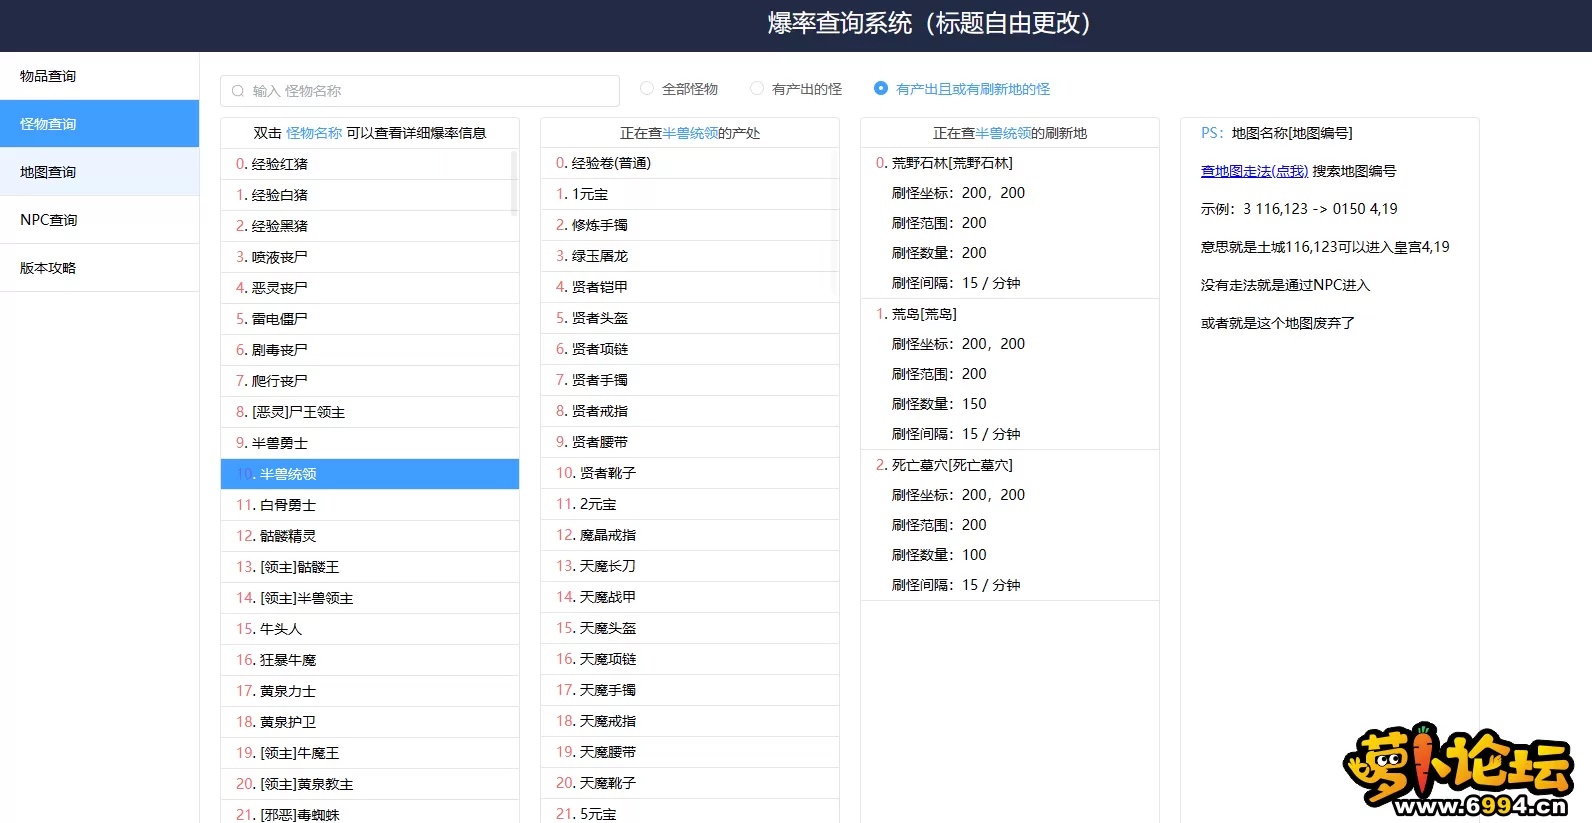The height and width of the screenshot is (823, 1592).
Task: Choose drop item 天魔长刀
Action: coord(689,566)
